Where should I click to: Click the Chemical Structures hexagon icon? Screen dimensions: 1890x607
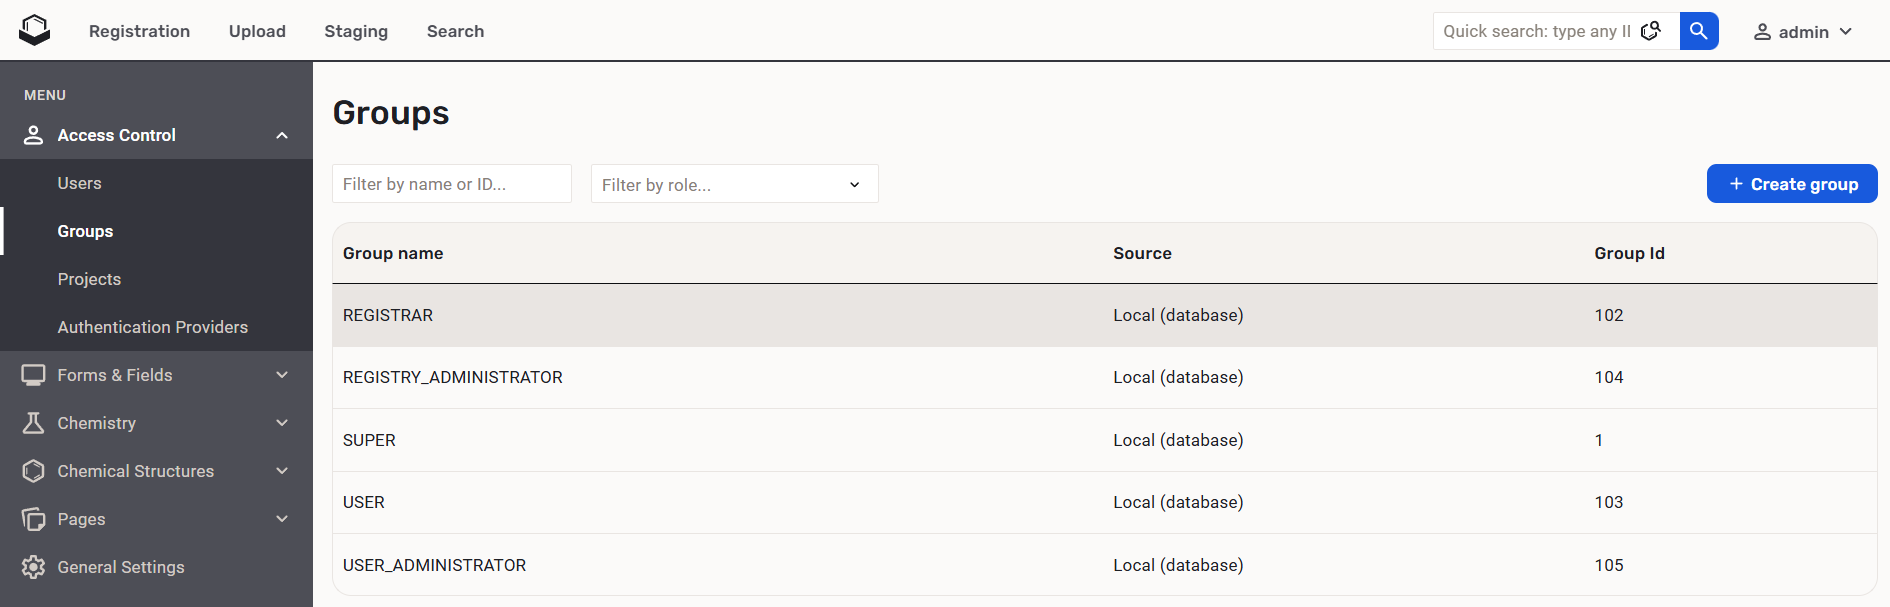point(33,471)
